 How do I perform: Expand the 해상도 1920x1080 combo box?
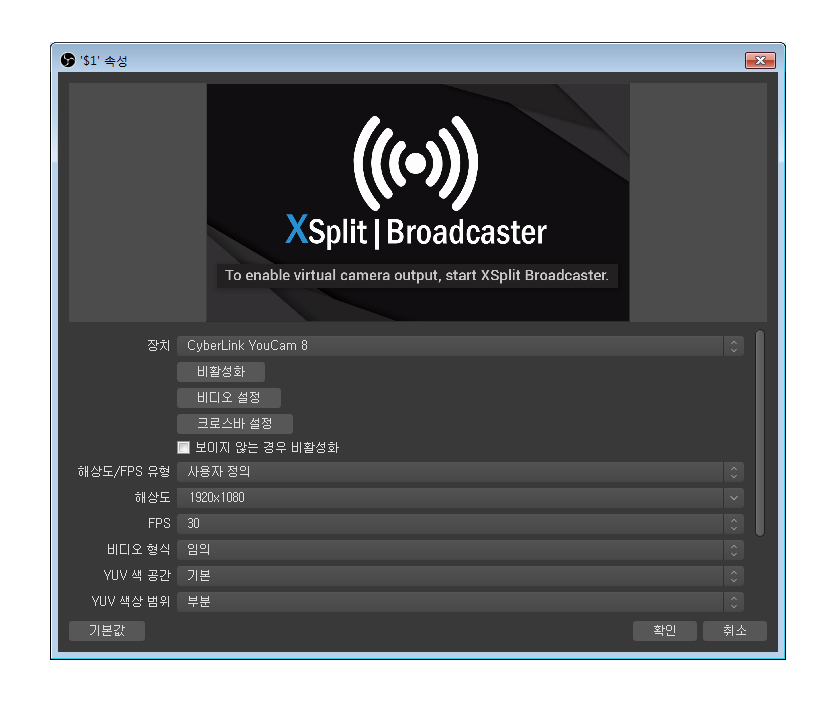point(460,498)
